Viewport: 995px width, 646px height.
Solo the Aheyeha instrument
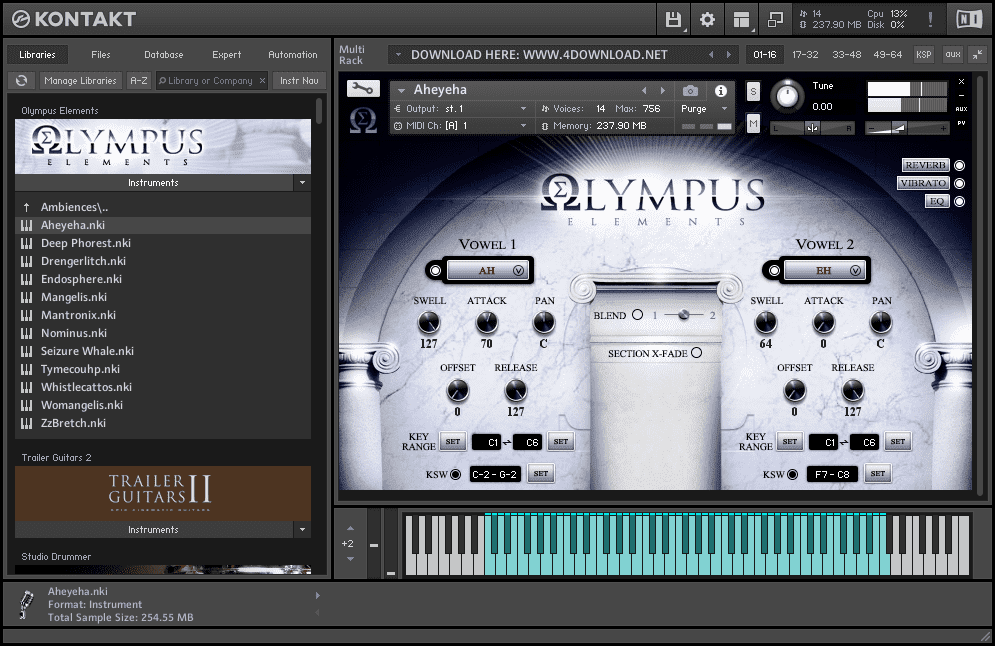click(x=753, y=91)
